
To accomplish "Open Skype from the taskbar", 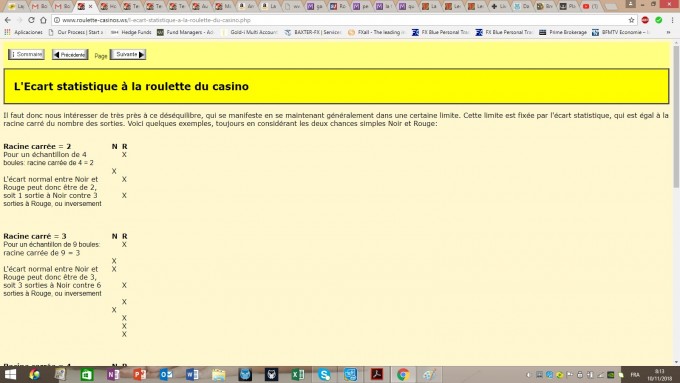I will pos(324,374).
